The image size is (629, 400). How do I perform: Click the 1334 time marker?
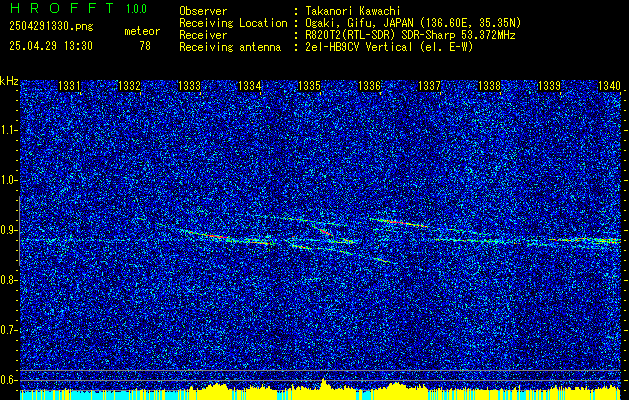click(x=250, y=86)
